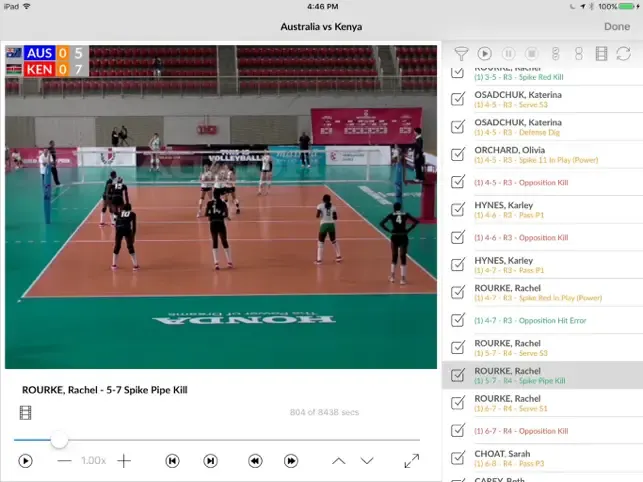
Task: Select the 4-7 Opposition Hit Error row
Action: (x=543, y=320)
